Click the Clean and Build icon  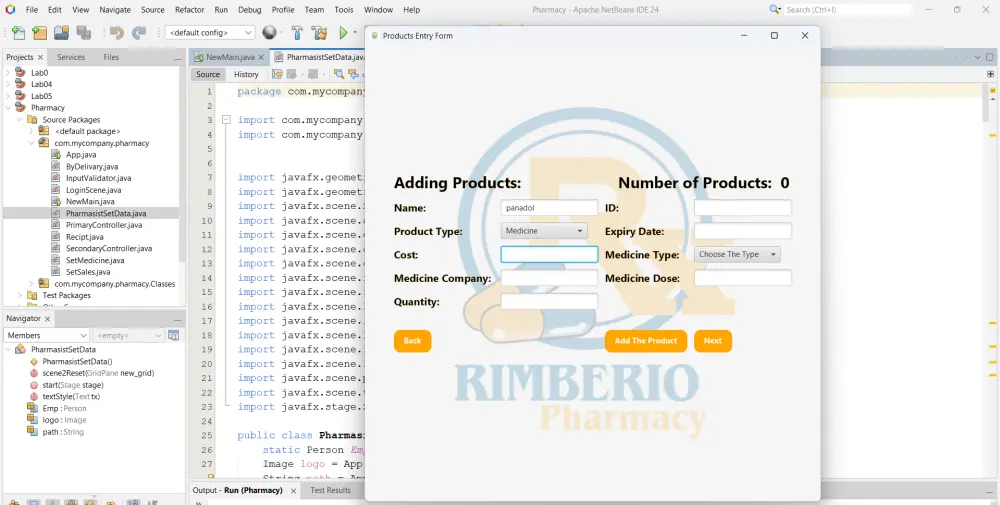pyautogui.click(x=319, y=33)
